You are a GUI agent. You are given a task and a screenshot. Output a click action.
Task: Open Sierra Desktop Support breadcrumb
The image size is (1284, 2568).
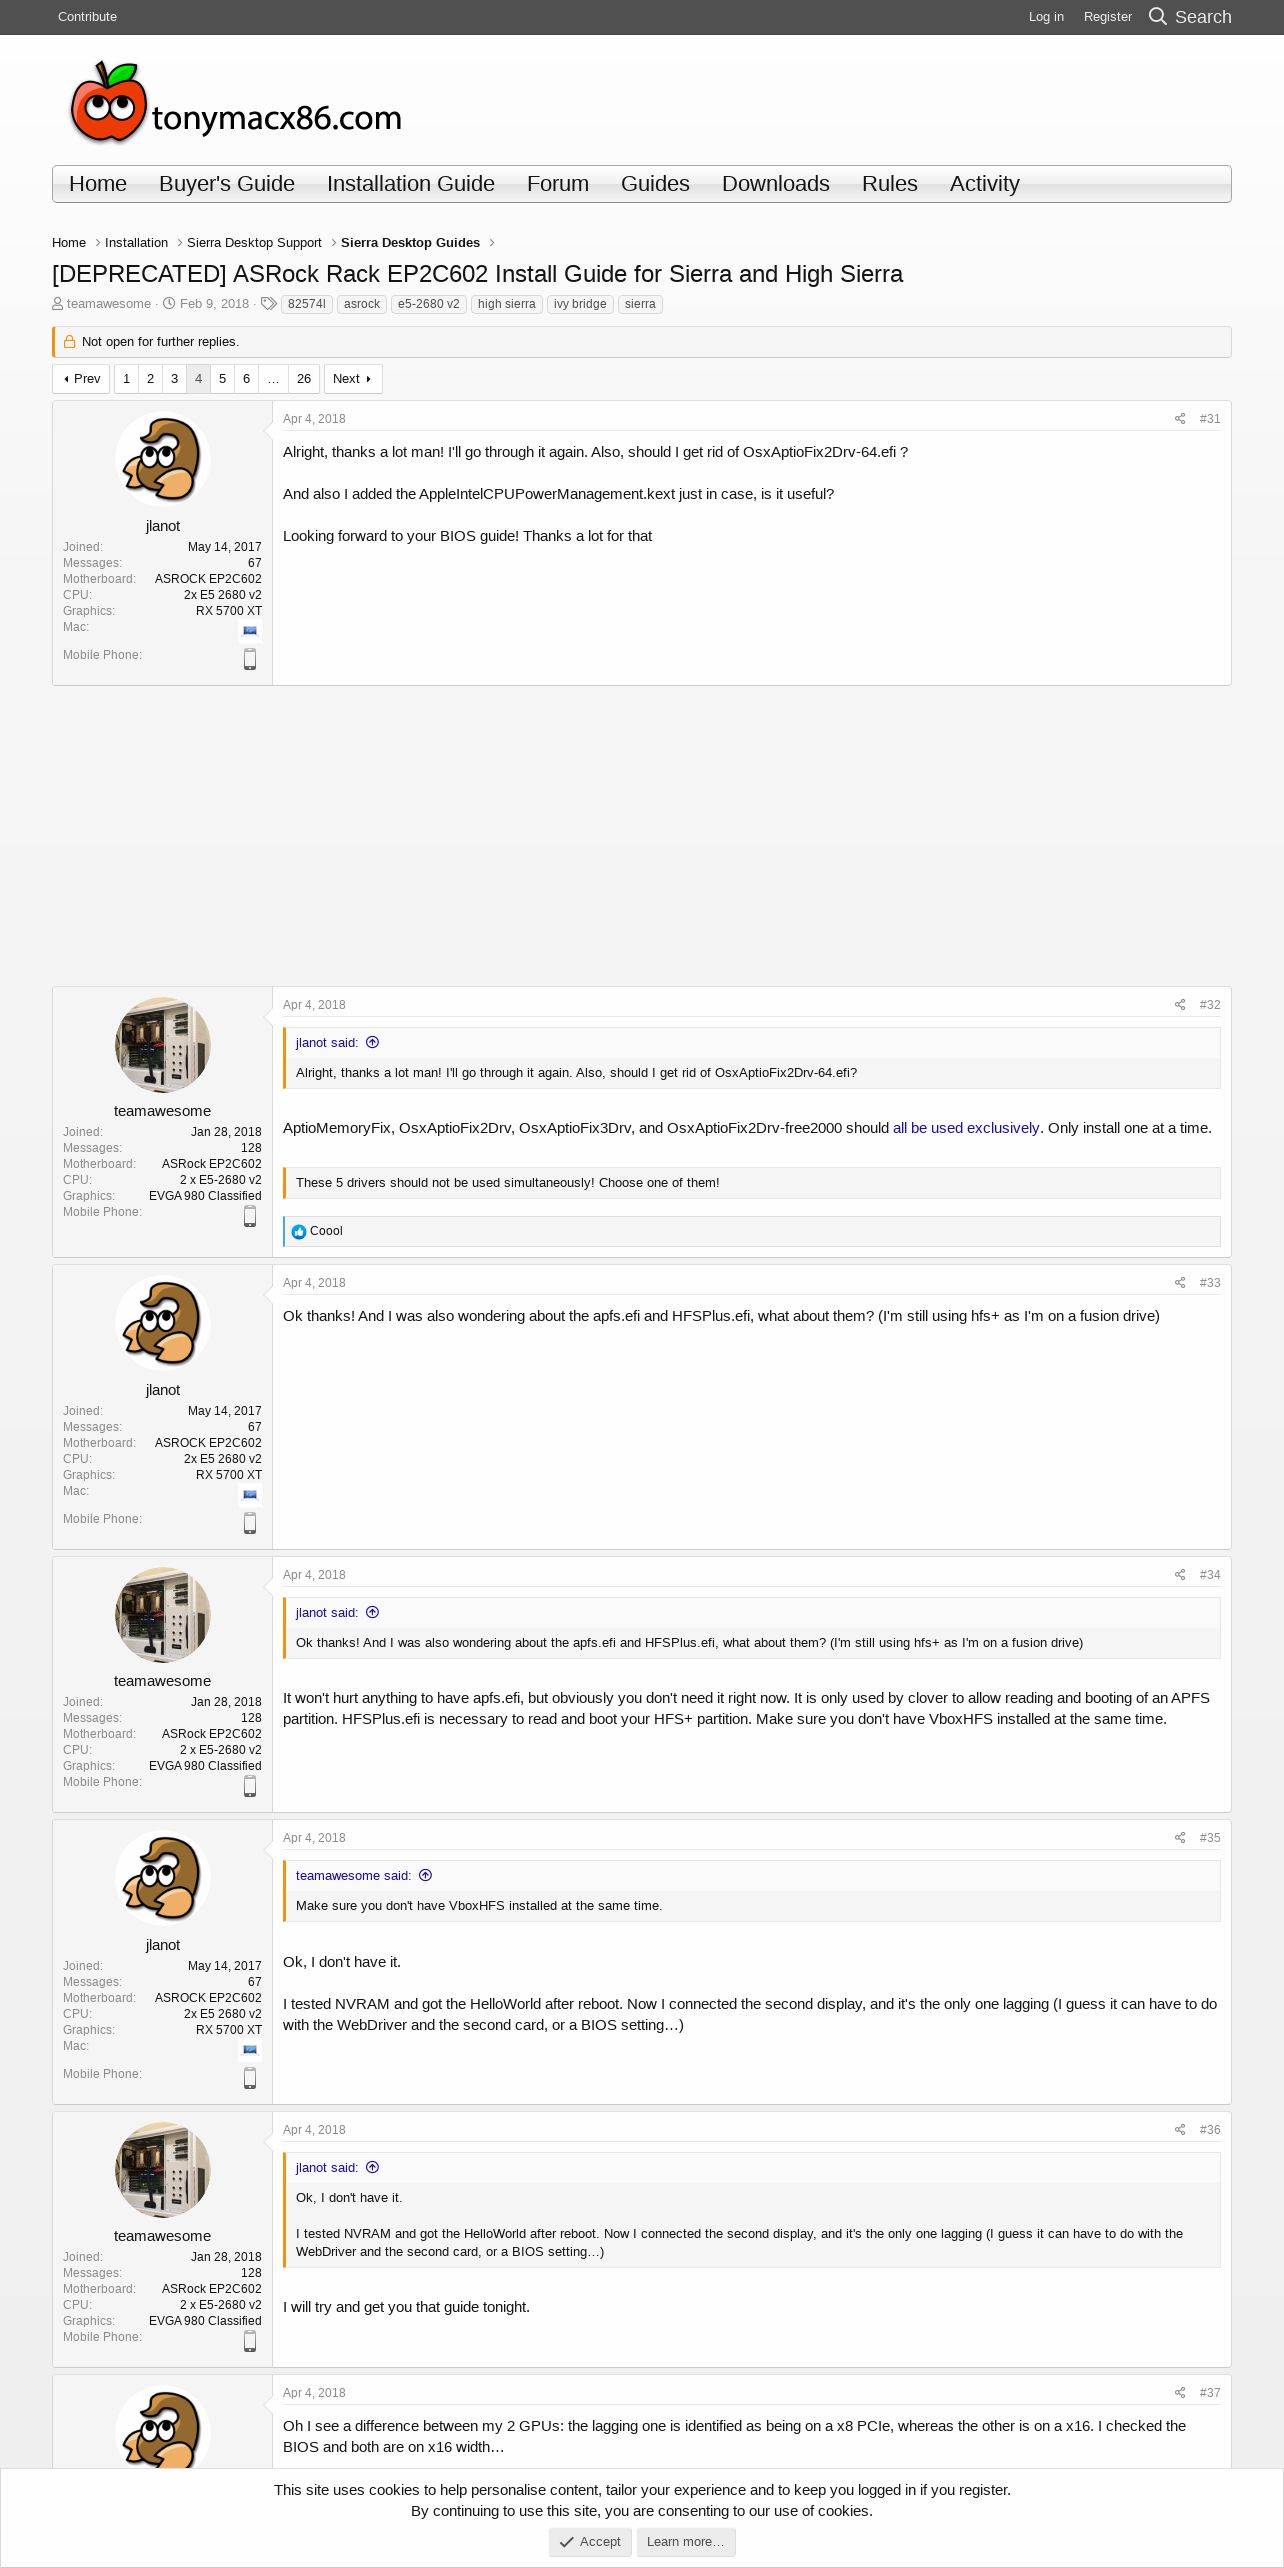pyautogui.click(x=254, y=243)
